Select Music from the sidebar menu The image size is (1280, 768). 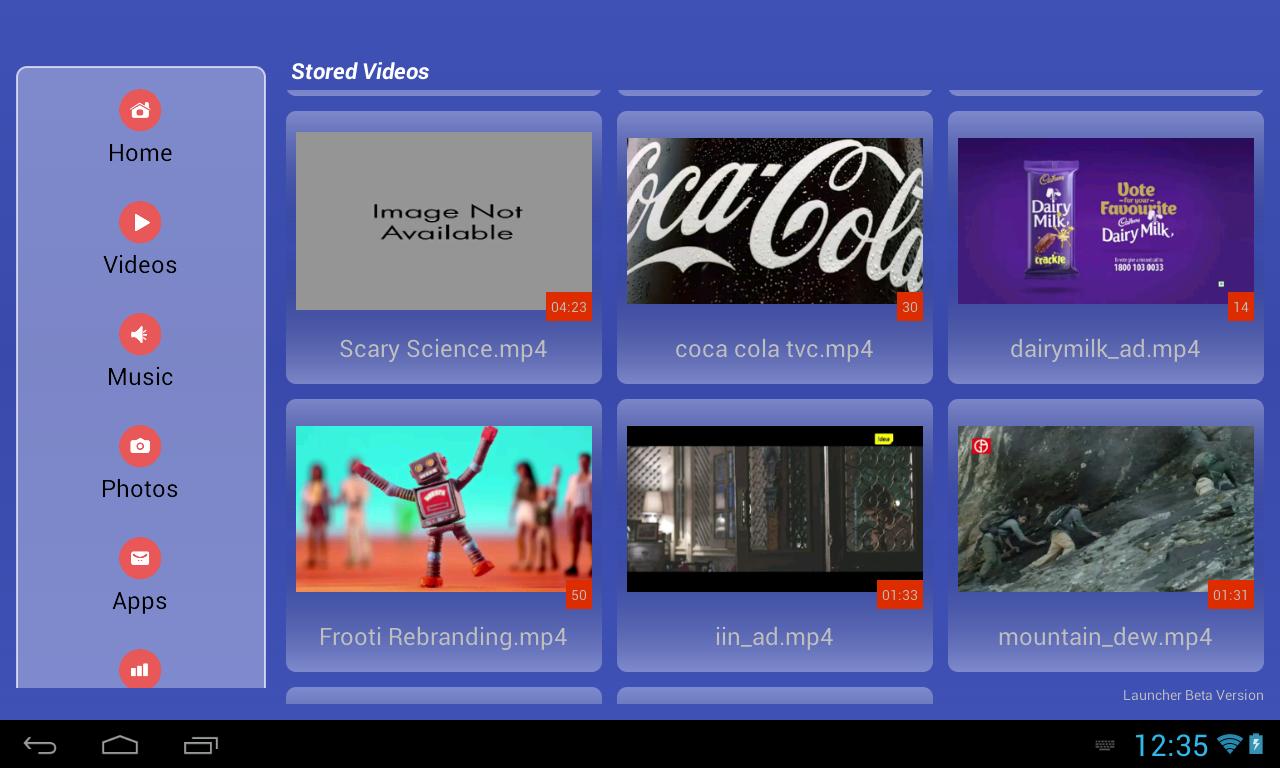pos(140,377)
